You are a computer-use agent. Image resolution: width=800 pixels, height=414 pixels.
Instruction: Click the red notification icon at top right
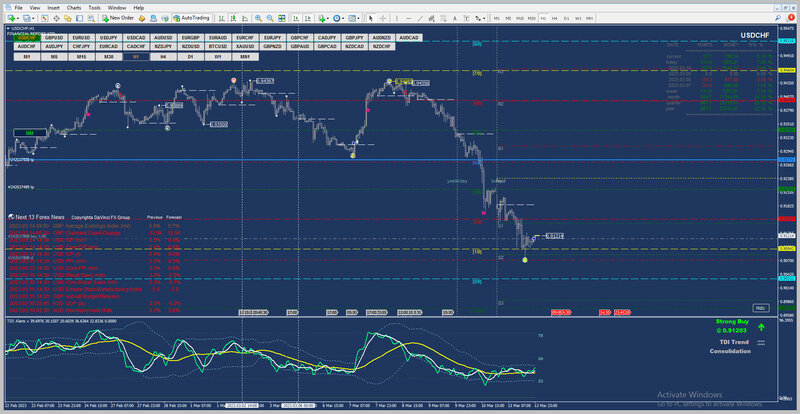point(791,17)
